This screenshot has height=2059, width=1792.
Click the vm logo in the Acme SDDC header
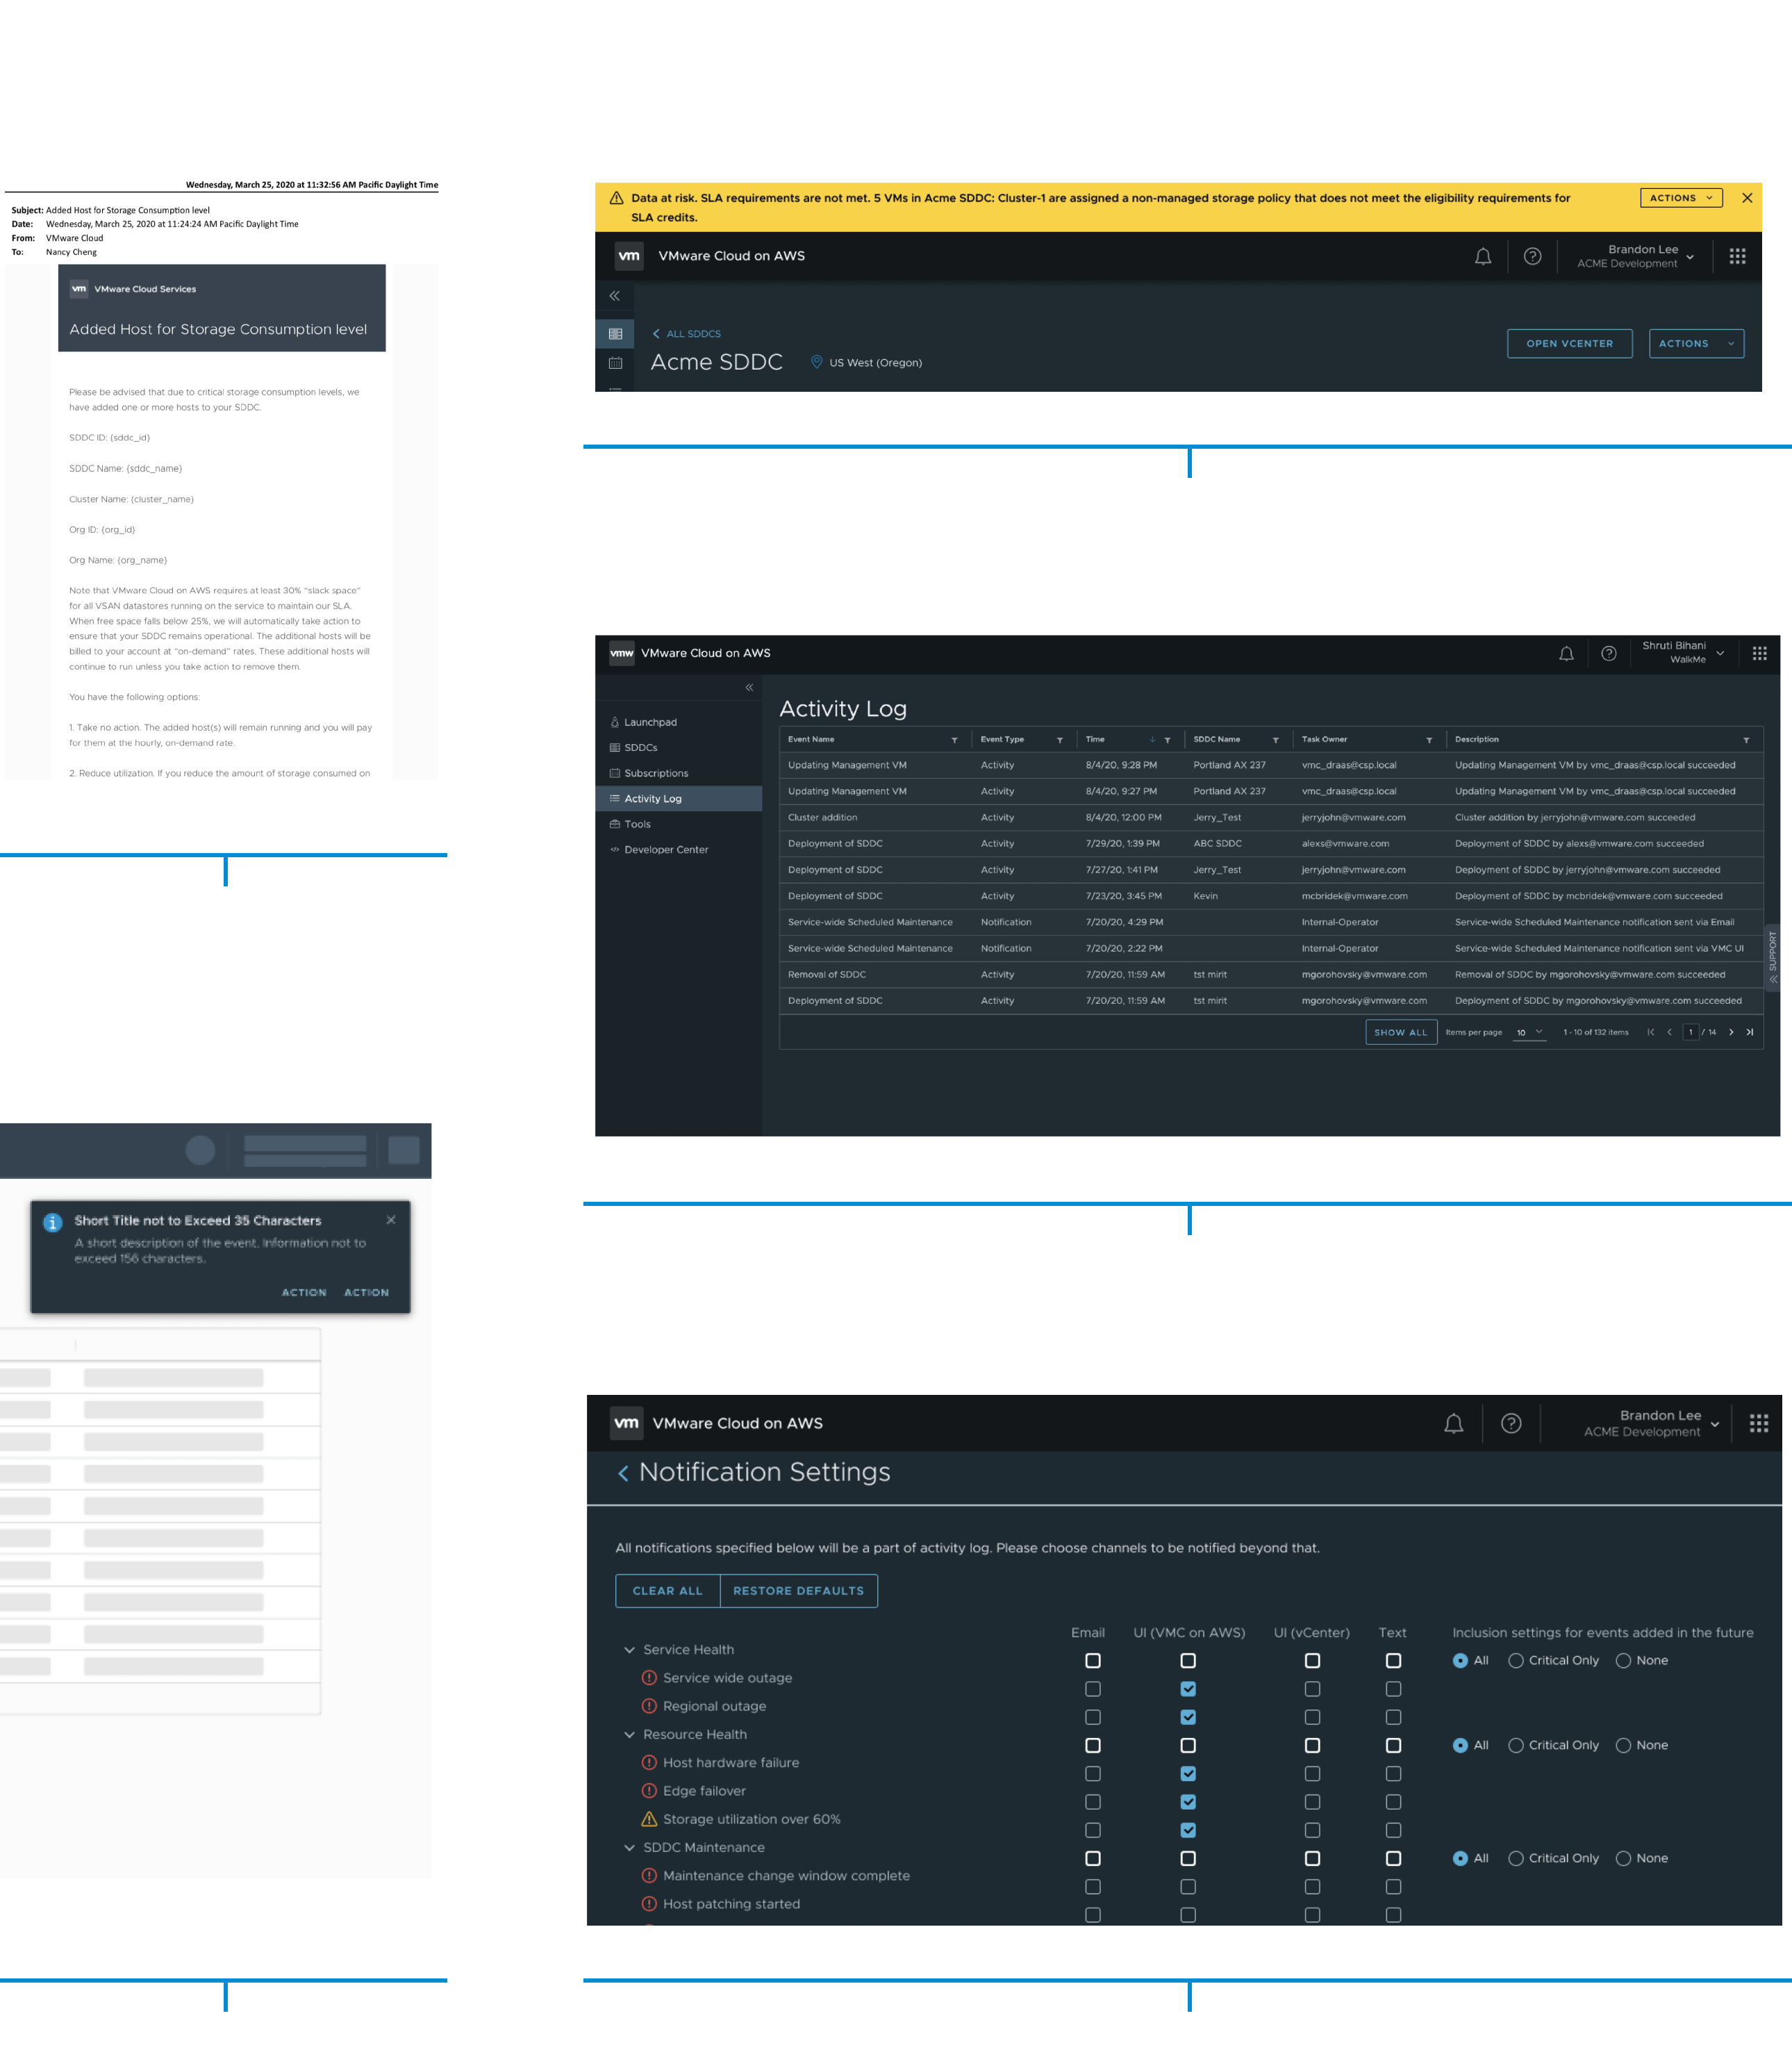(629, 256)
